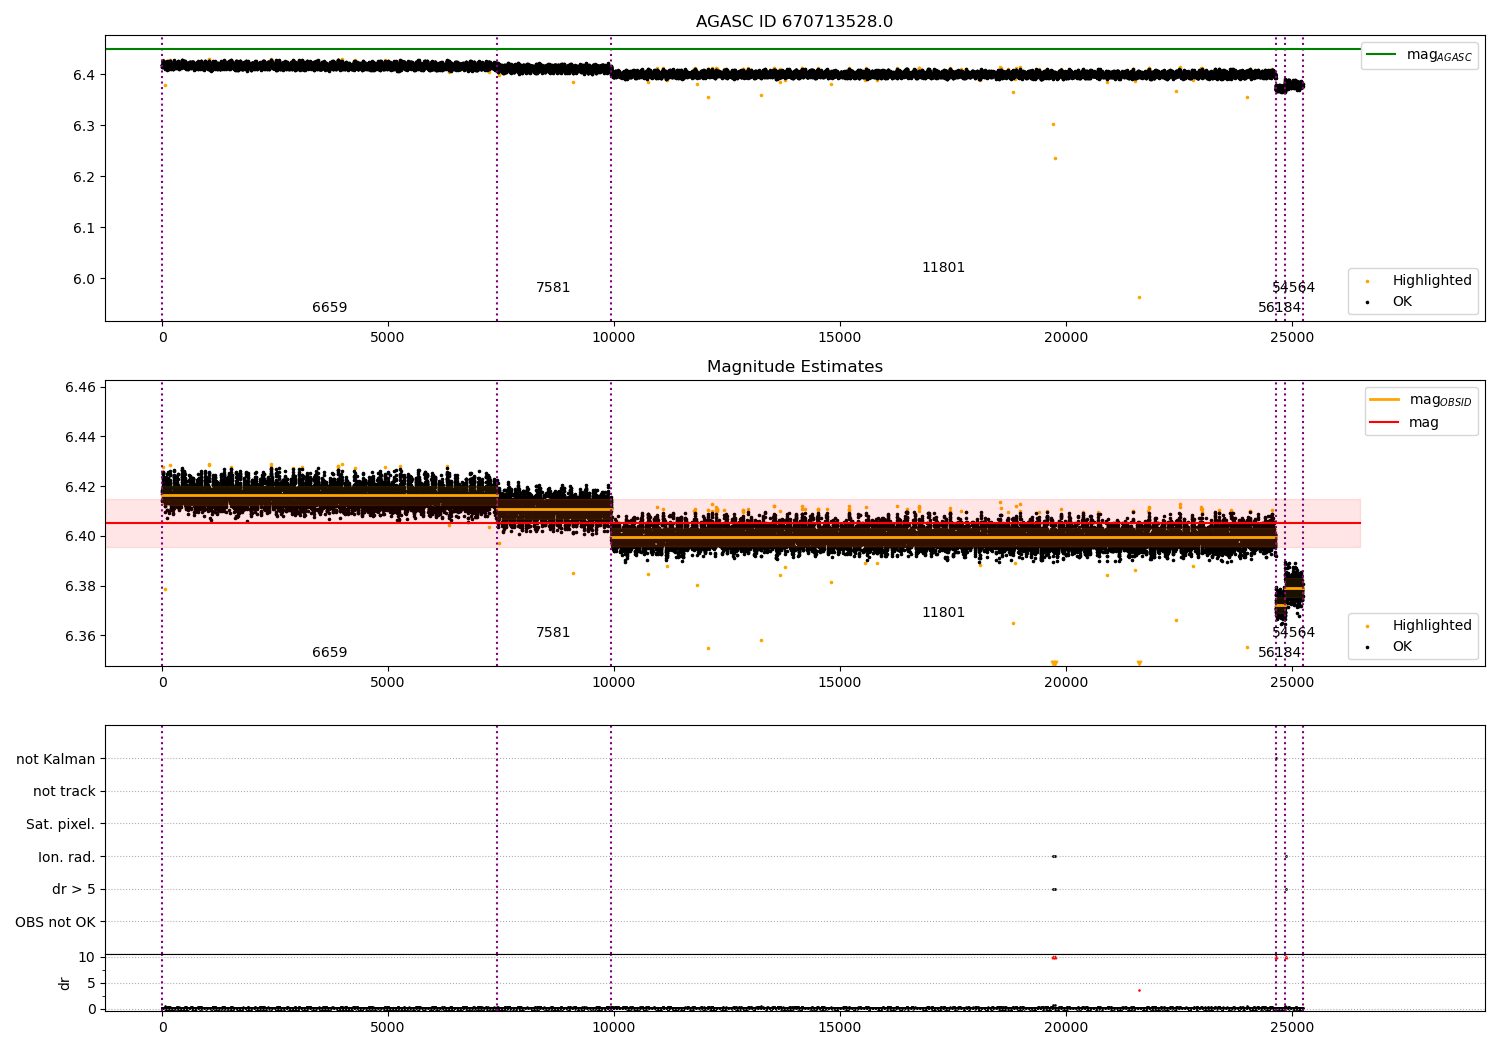This screenshot has width=1500, height=1050.
Task: Click OBSID label '7581' in top plot
Action: pyautogui.click(x=553, y=288)
